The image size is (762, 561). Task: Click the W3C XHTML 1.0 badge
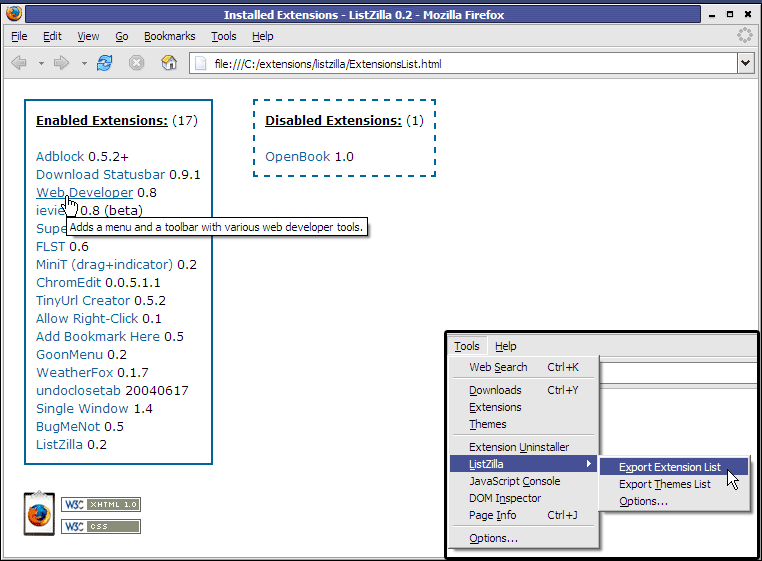pos(101,505)
